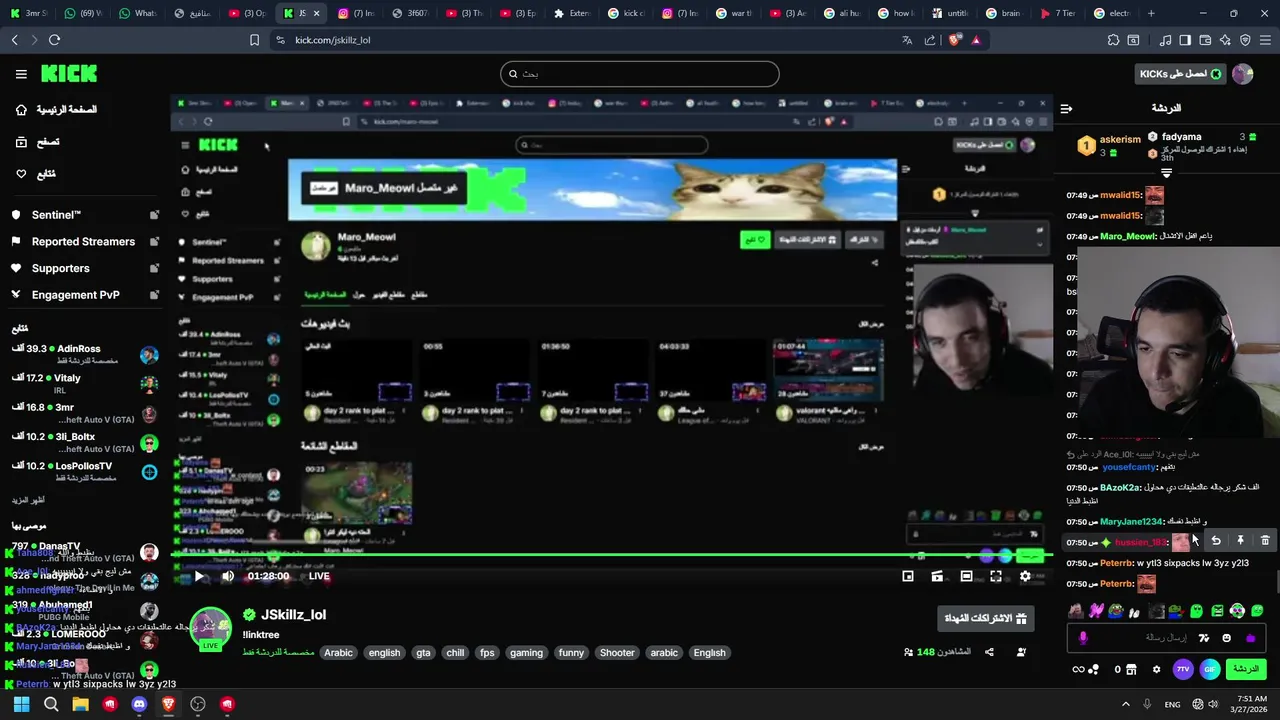The image size is (1280, 720).
Task: Expand chat leaderboard chevron
Action: point(1166,173)
